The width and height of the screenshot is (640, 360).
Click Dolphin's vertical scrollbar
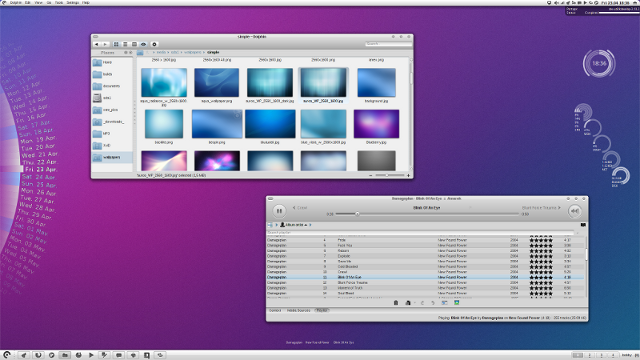pos(411,114)
